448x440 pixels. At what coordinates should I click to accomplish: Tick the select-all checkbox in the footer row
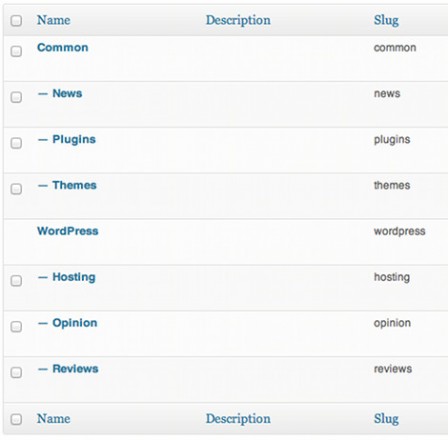[x=16, y=419]
